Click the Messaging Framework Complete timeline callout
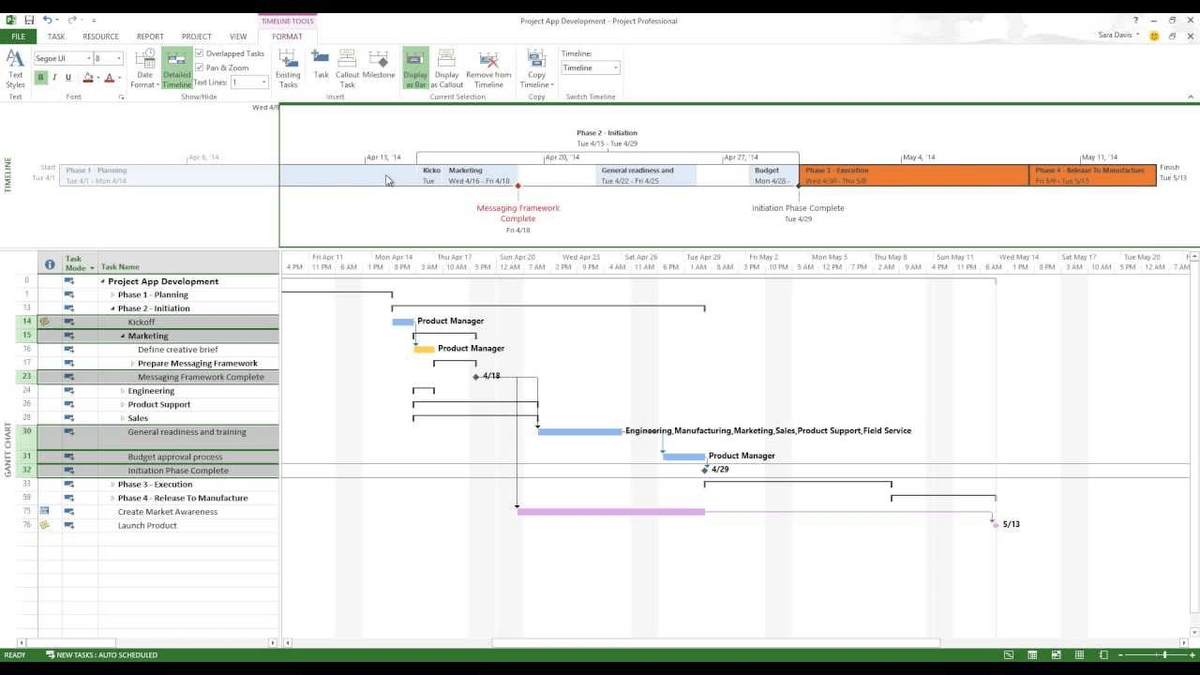Viewport: 1200px width, 675px height. click(518, 213)
